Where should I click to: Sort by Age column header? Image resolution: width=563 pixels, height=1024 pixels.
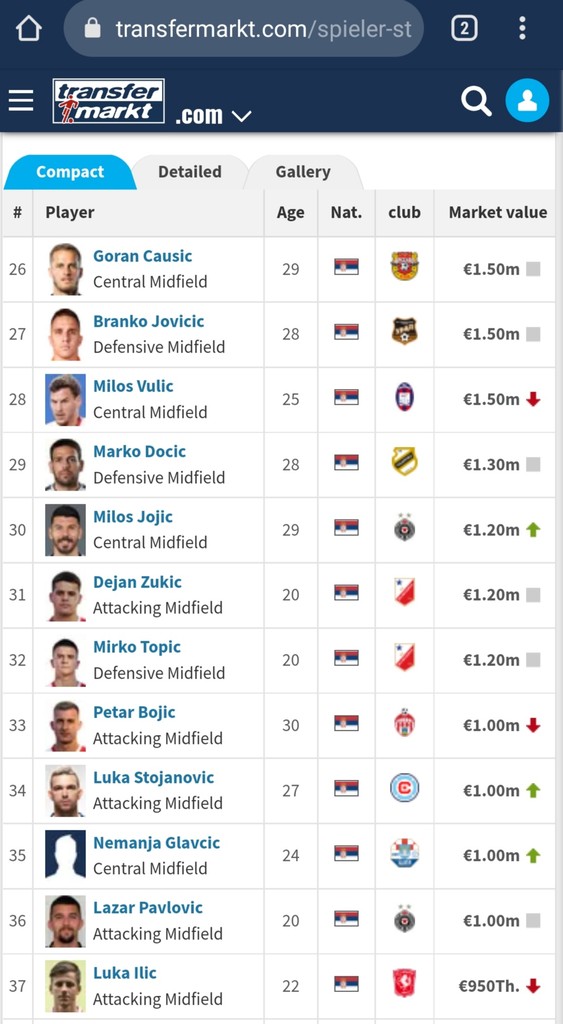click(x=291, y=213)
